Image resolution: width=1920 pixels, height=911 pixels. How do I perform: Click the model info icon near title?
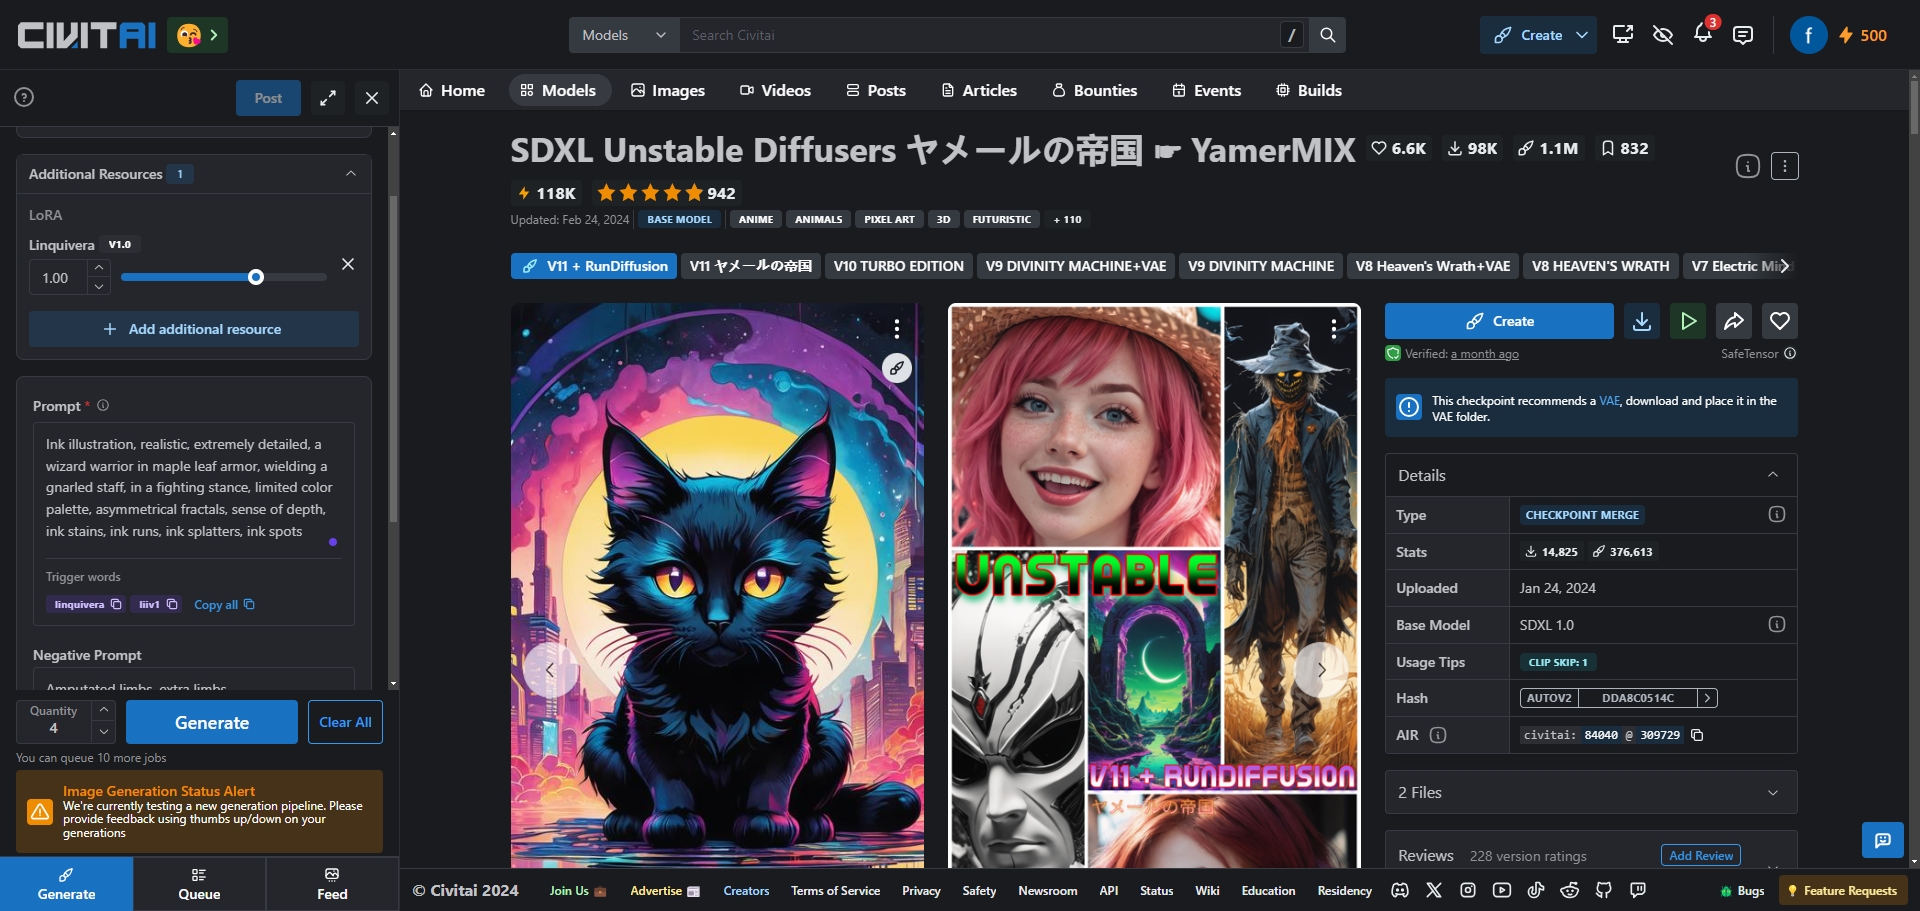[x=1747, y=166]
